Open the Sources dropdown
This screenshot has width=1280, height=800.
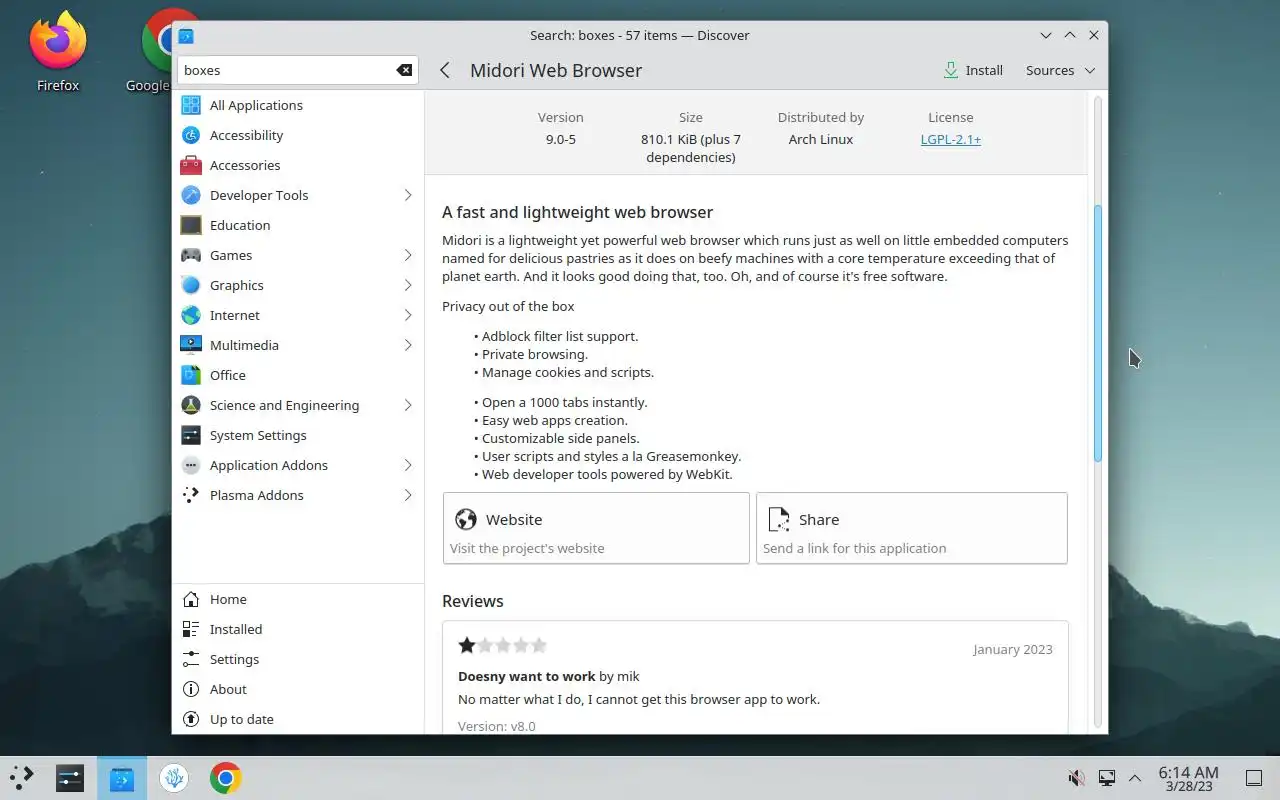tap(1060, 70)
